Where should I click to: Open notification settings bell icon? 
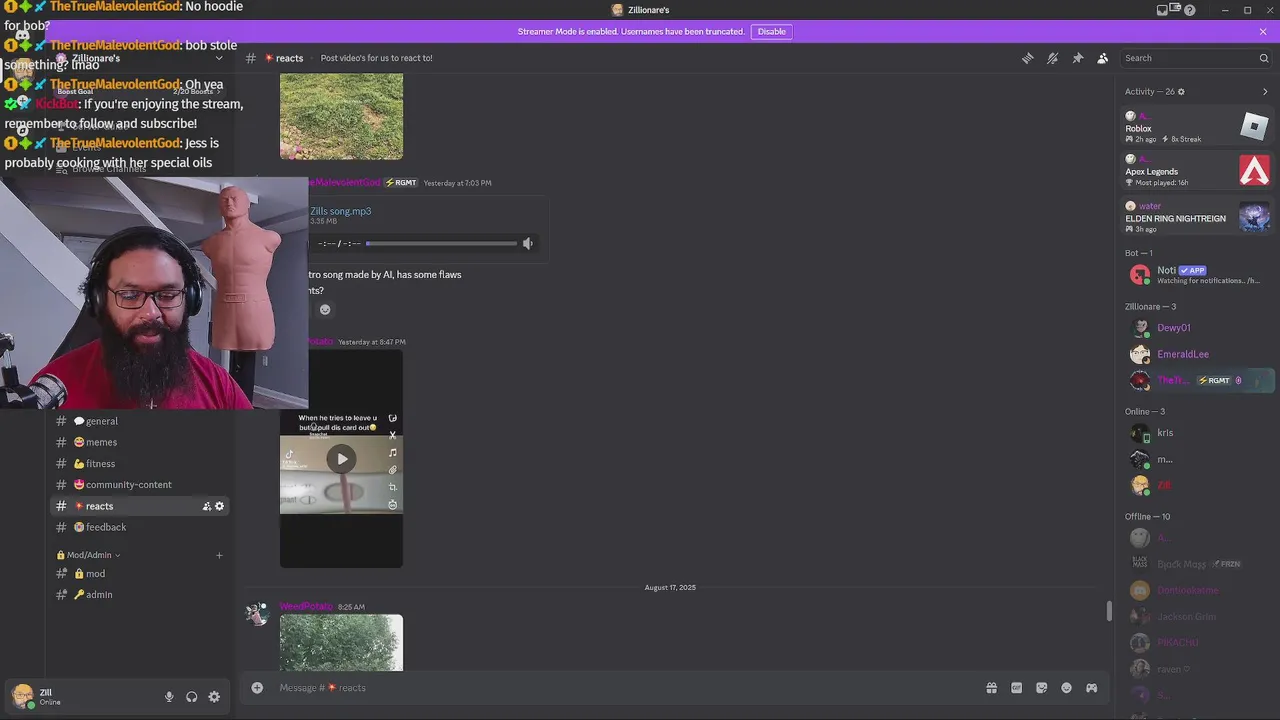[x=1052, y=58]
